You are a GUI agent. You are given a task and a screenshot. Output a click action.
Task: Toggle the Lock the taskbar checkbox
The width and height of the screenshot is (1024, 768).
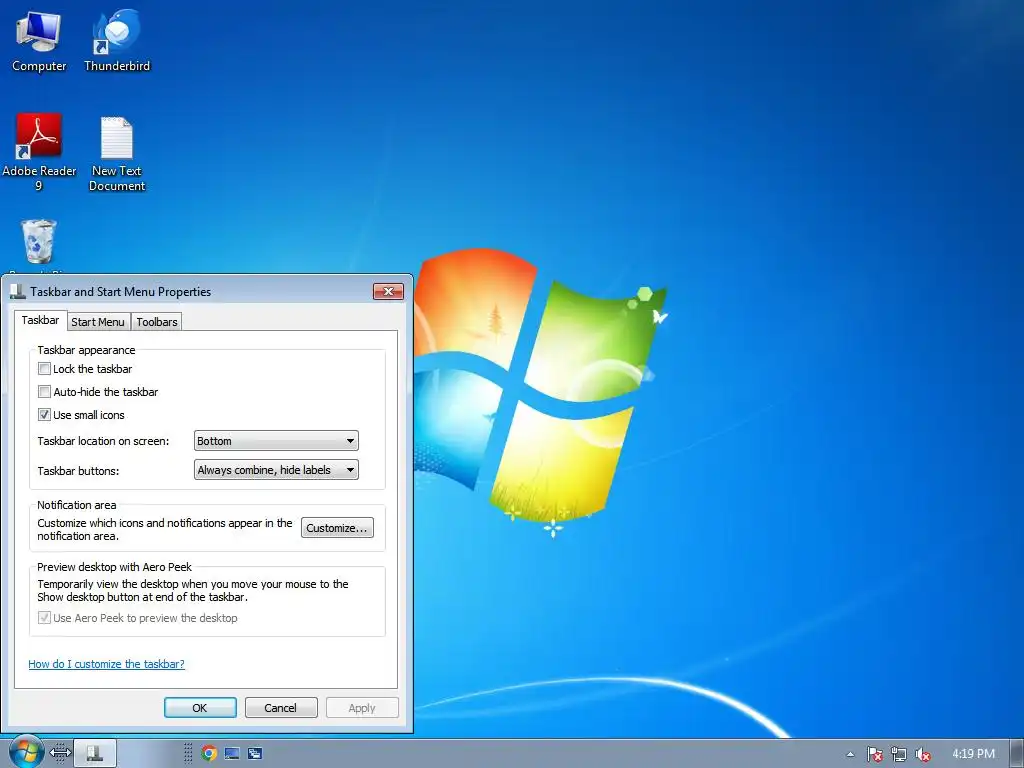pos(44,368)
